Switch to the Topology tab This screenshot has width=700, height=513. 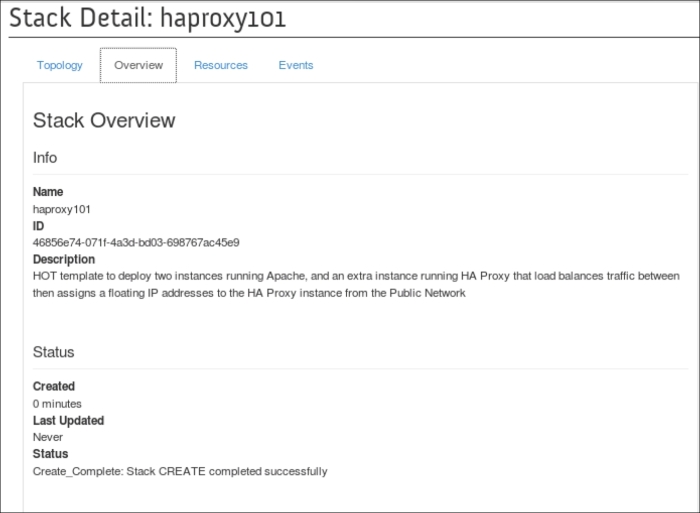click(x=60, y=65)
